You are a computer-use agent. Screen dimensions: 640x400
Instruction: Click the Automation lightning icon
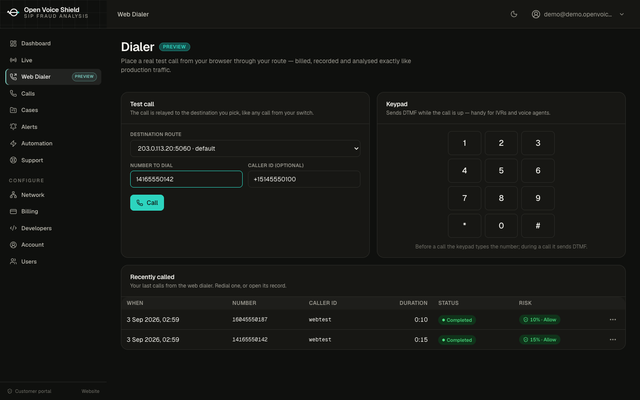(x=13, y=143)
